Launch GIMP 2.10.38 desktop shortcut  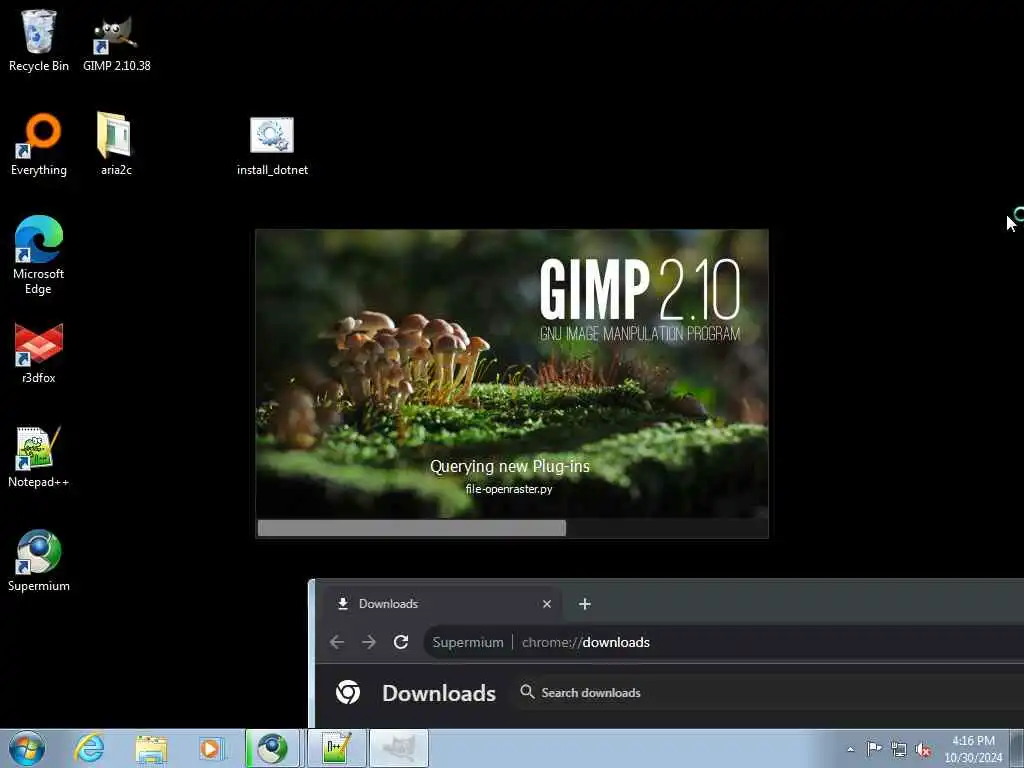[x=116, y=42]
